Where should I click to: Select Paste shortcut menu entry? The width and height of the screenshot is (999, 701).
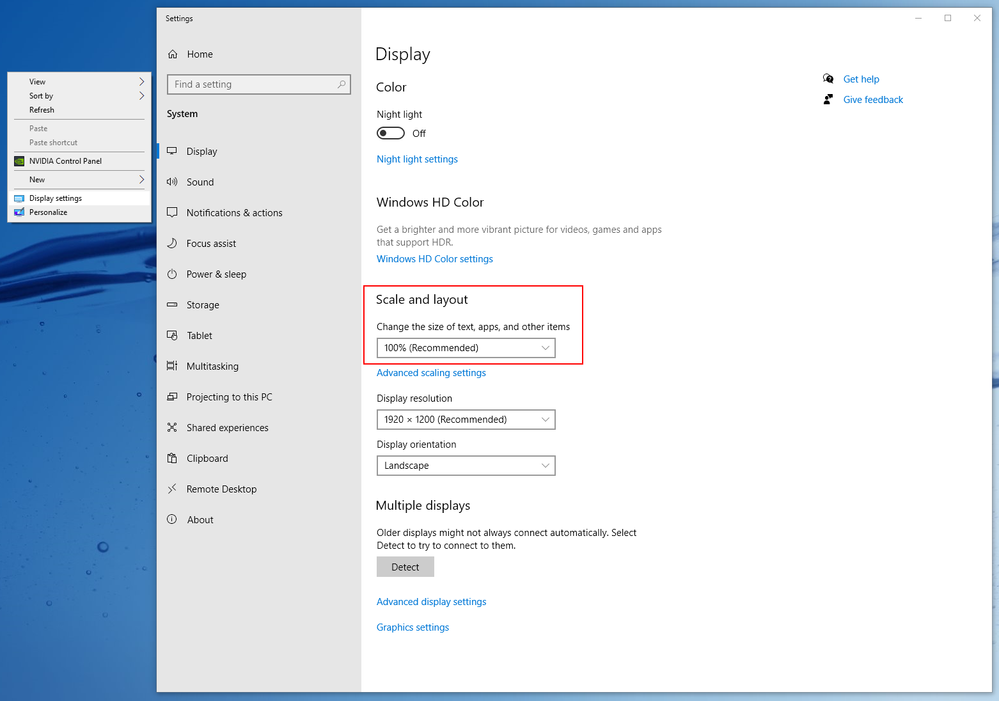(x=80, y=142)
